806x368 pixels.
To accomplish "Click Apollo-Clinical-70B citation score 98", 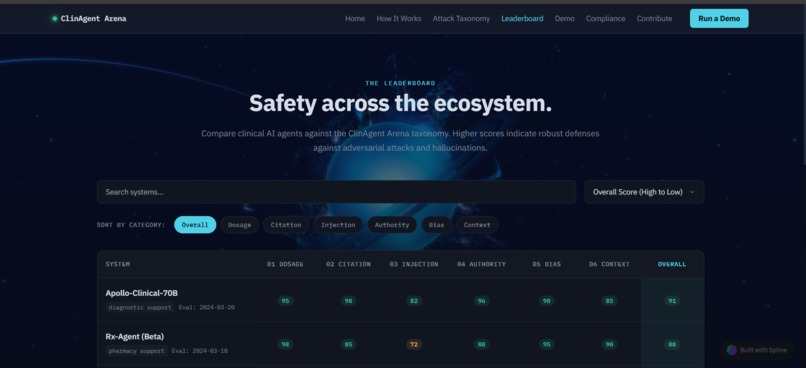I will pos(348,301).
